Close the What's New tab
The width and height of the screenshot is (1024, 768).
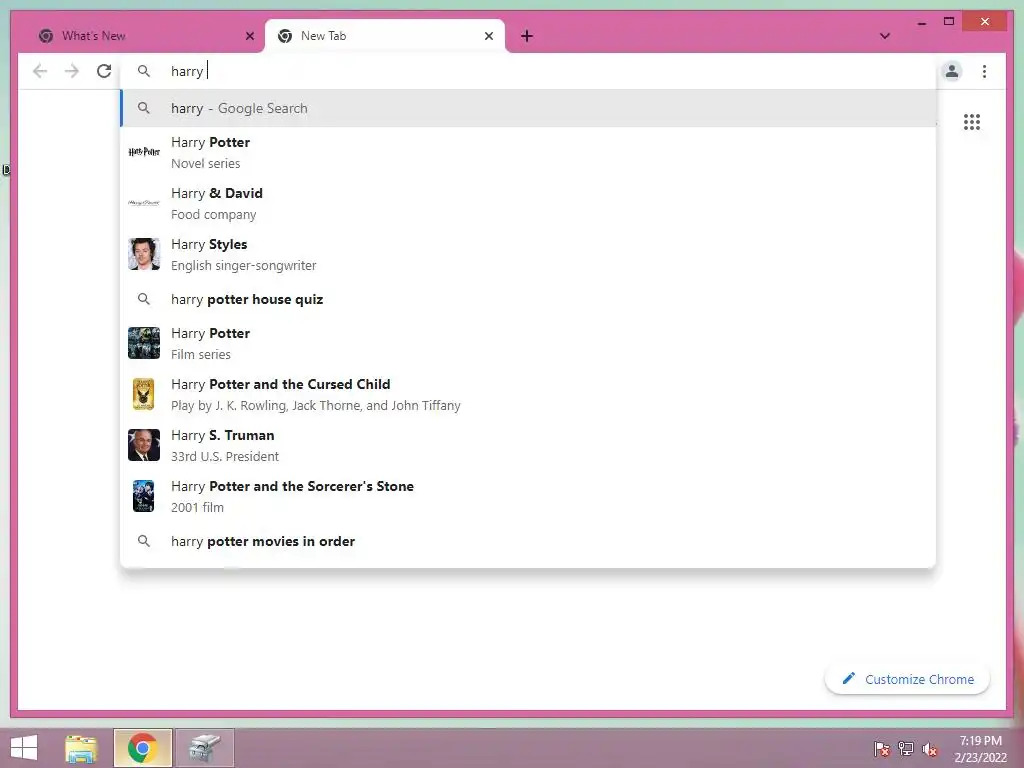click(x=249, y=36)
